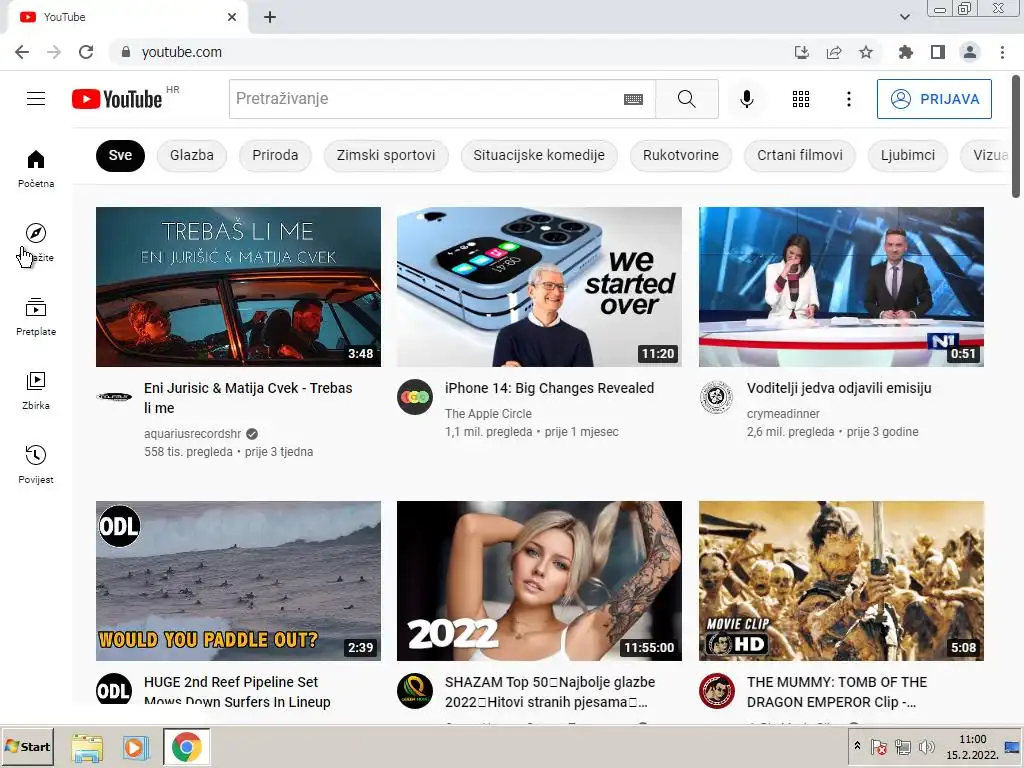Open Zbirka library in sidebar

pos(36,390)
